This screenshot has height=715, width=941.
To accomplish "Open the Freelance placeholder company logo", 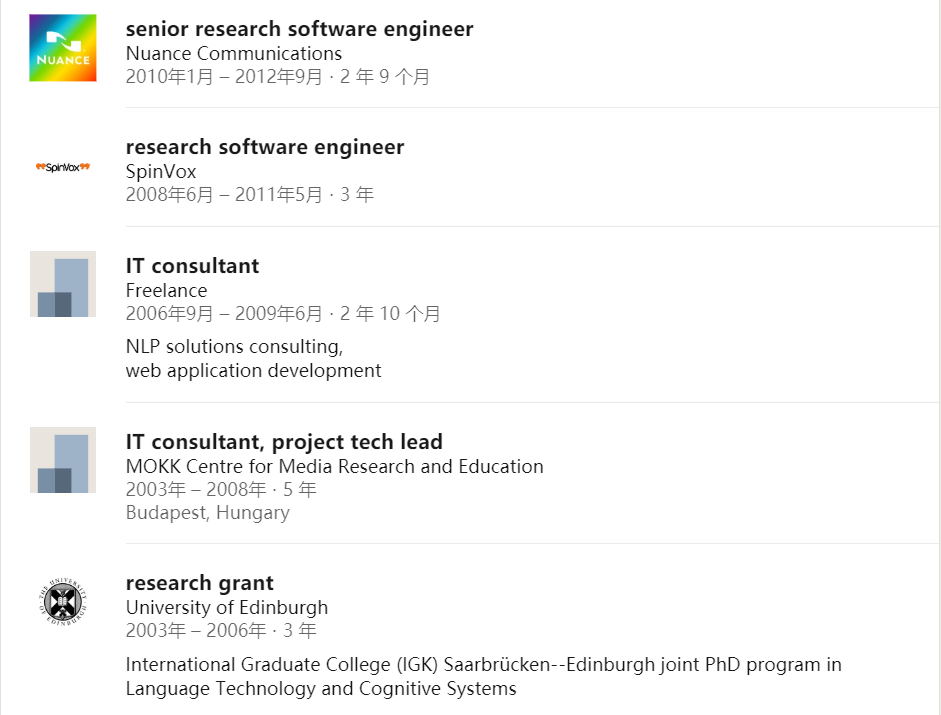I will (63, 285).
